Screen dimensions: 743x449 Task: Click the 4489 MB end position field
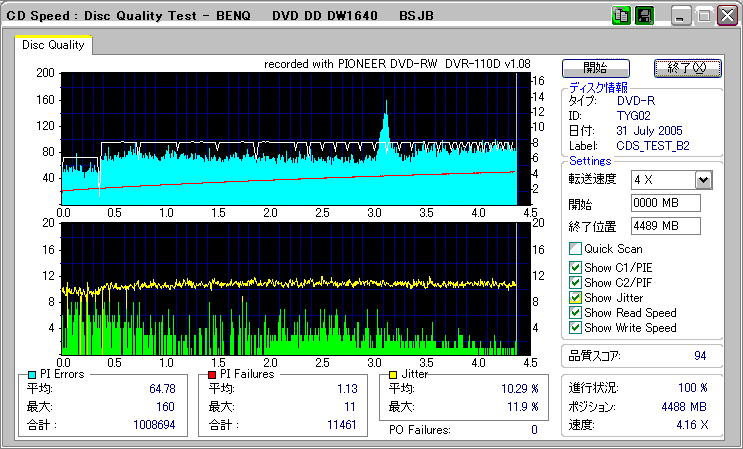coord(665,226)
